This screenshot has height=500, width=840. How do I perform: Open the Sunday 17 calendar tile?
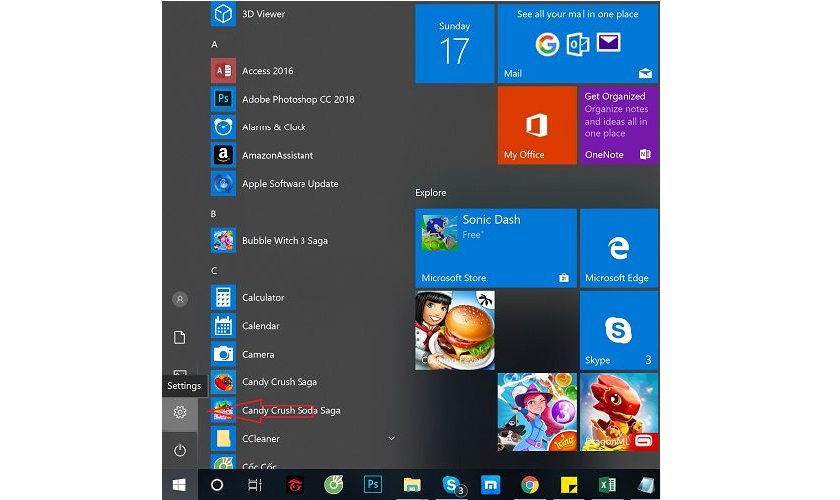pyautogui.click(x=454, y=43)
